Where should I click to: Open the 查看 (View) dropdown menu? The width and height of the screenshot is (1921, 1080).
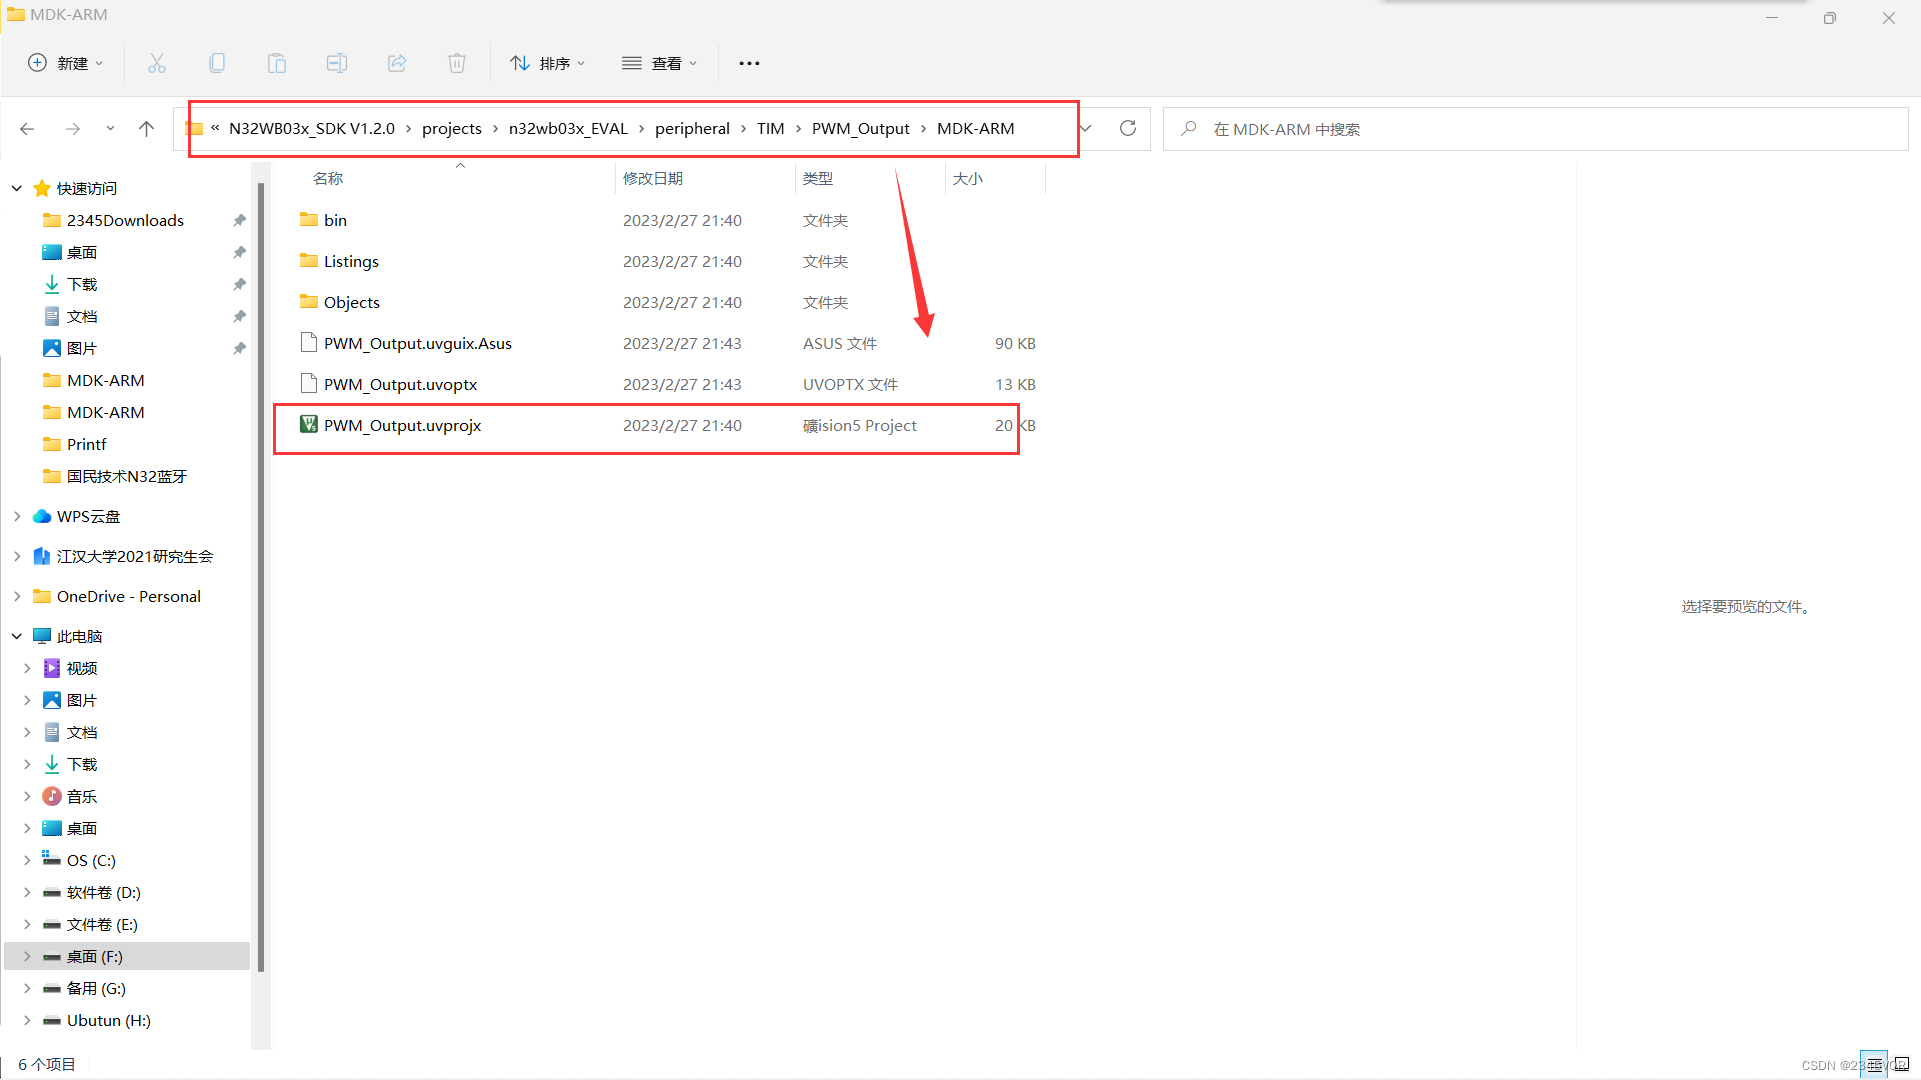pyautogui.click(x=659, y=63)
